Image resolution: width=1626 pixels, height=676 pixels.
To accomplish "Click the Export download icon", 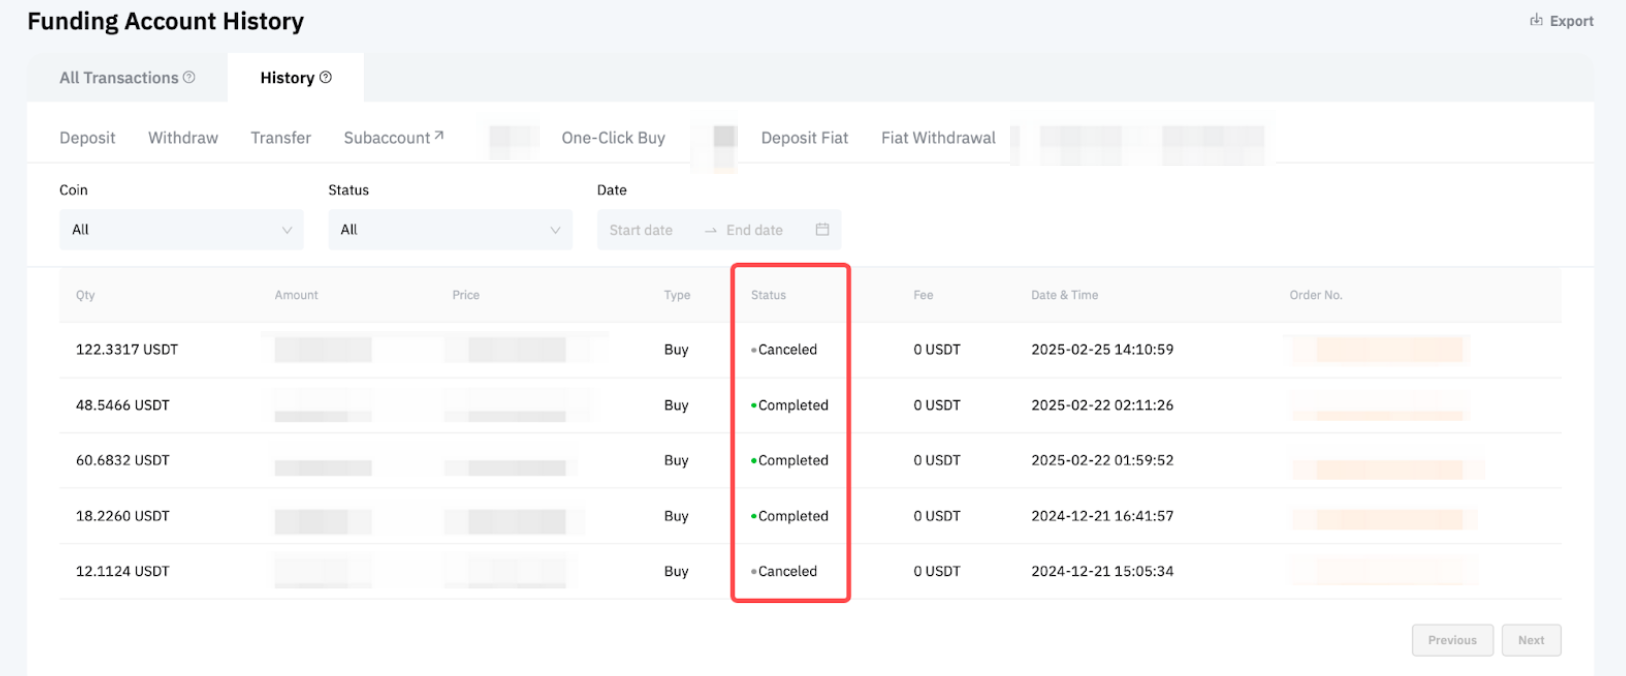I will 1536,20.
